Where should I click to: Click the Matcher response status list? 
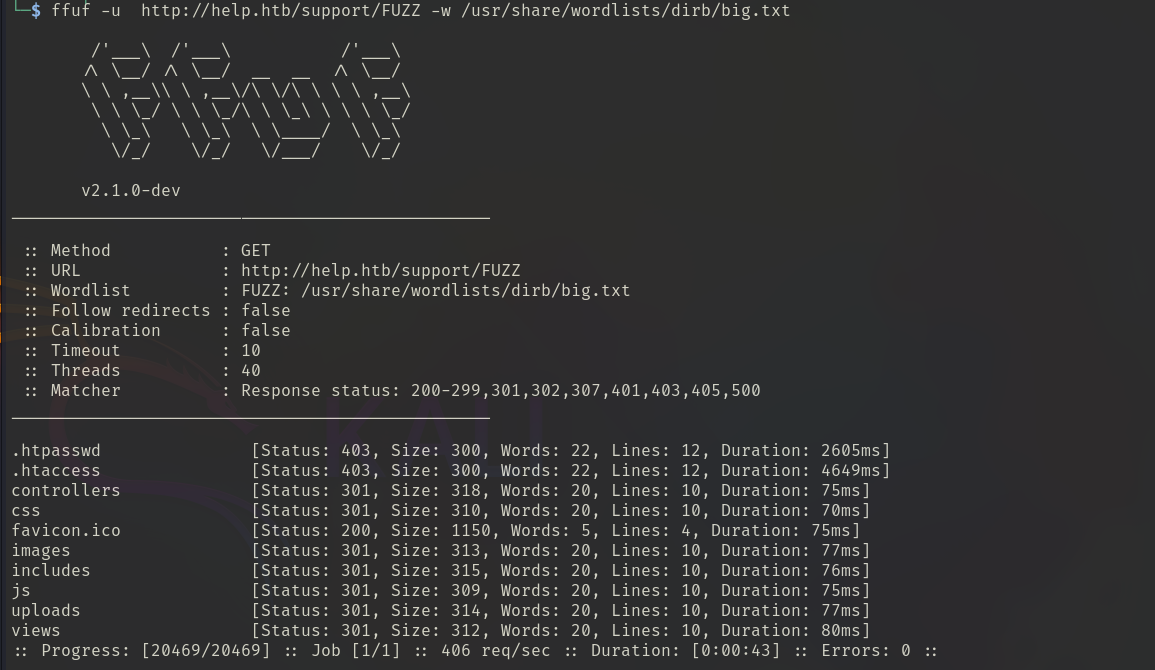[500, 390]
